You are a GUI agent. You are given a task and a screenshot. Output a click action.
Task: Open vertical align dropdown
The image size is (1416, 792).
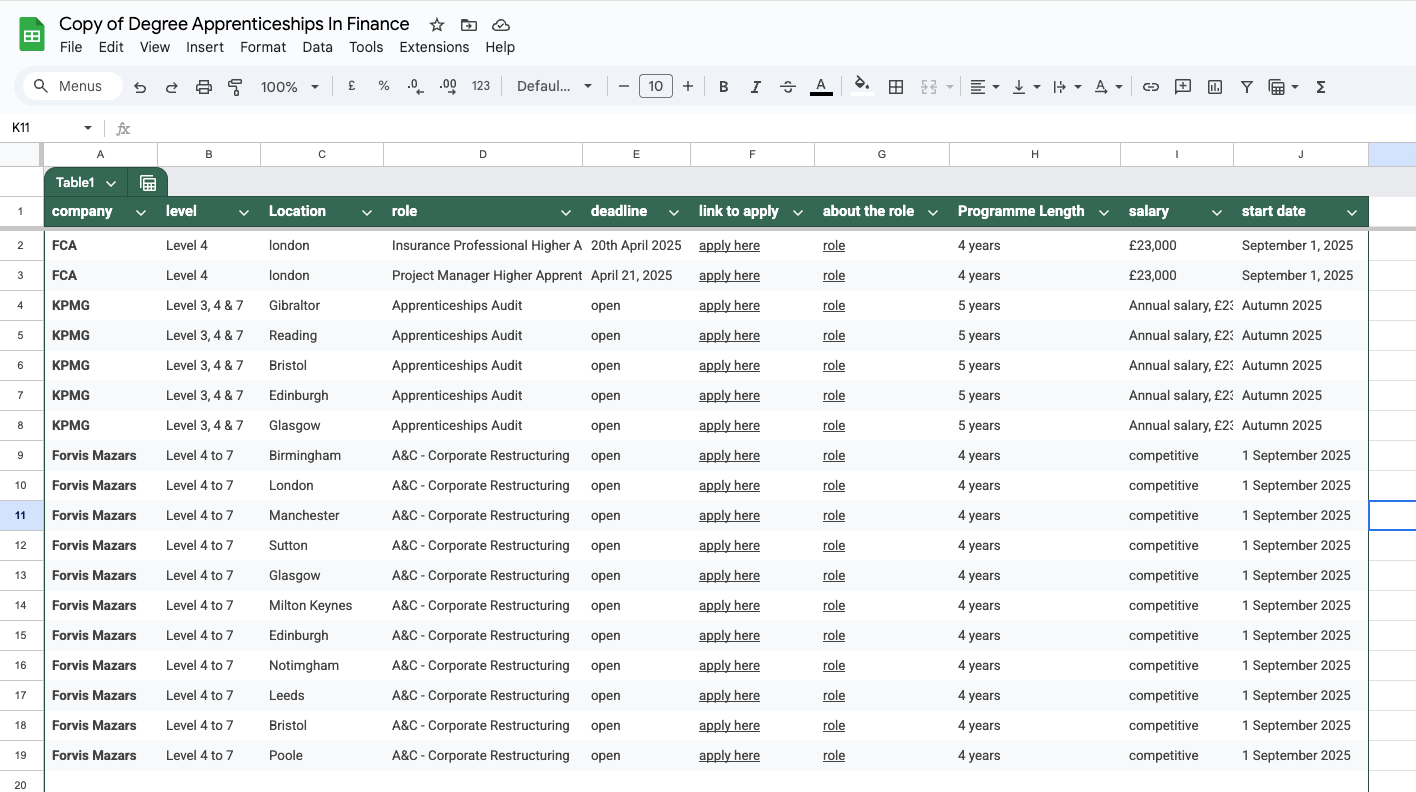[x=1026, y=87]
